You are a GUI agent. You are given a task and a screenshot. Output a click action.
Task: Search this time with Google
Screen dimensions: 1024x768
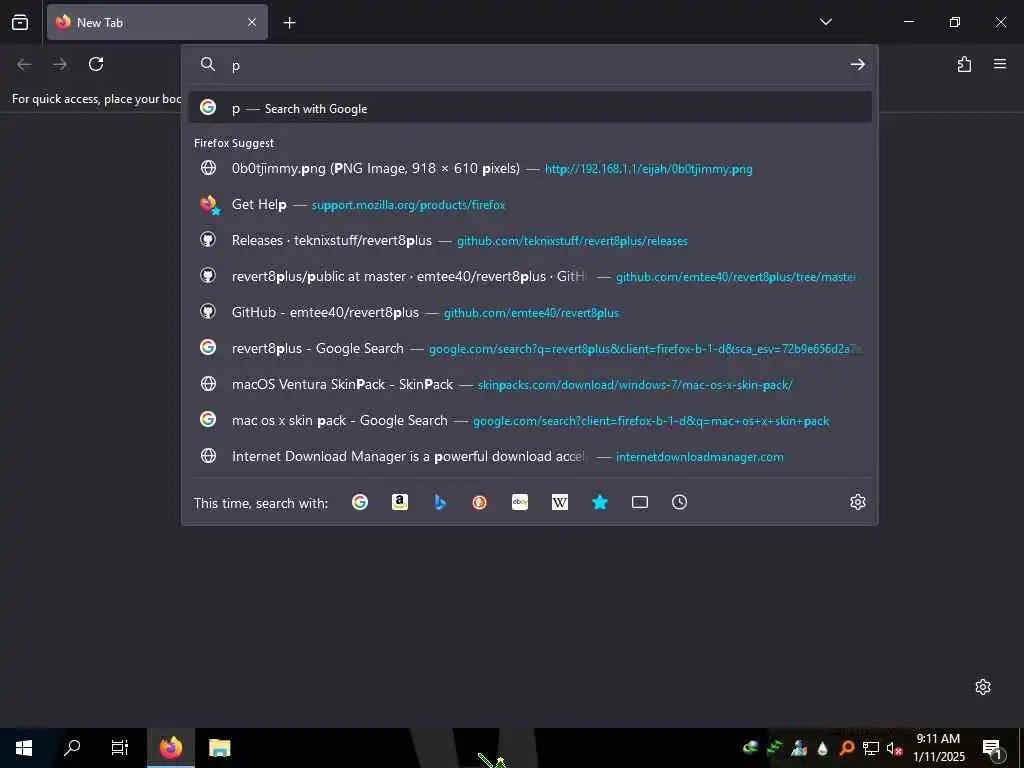(360, 502)
